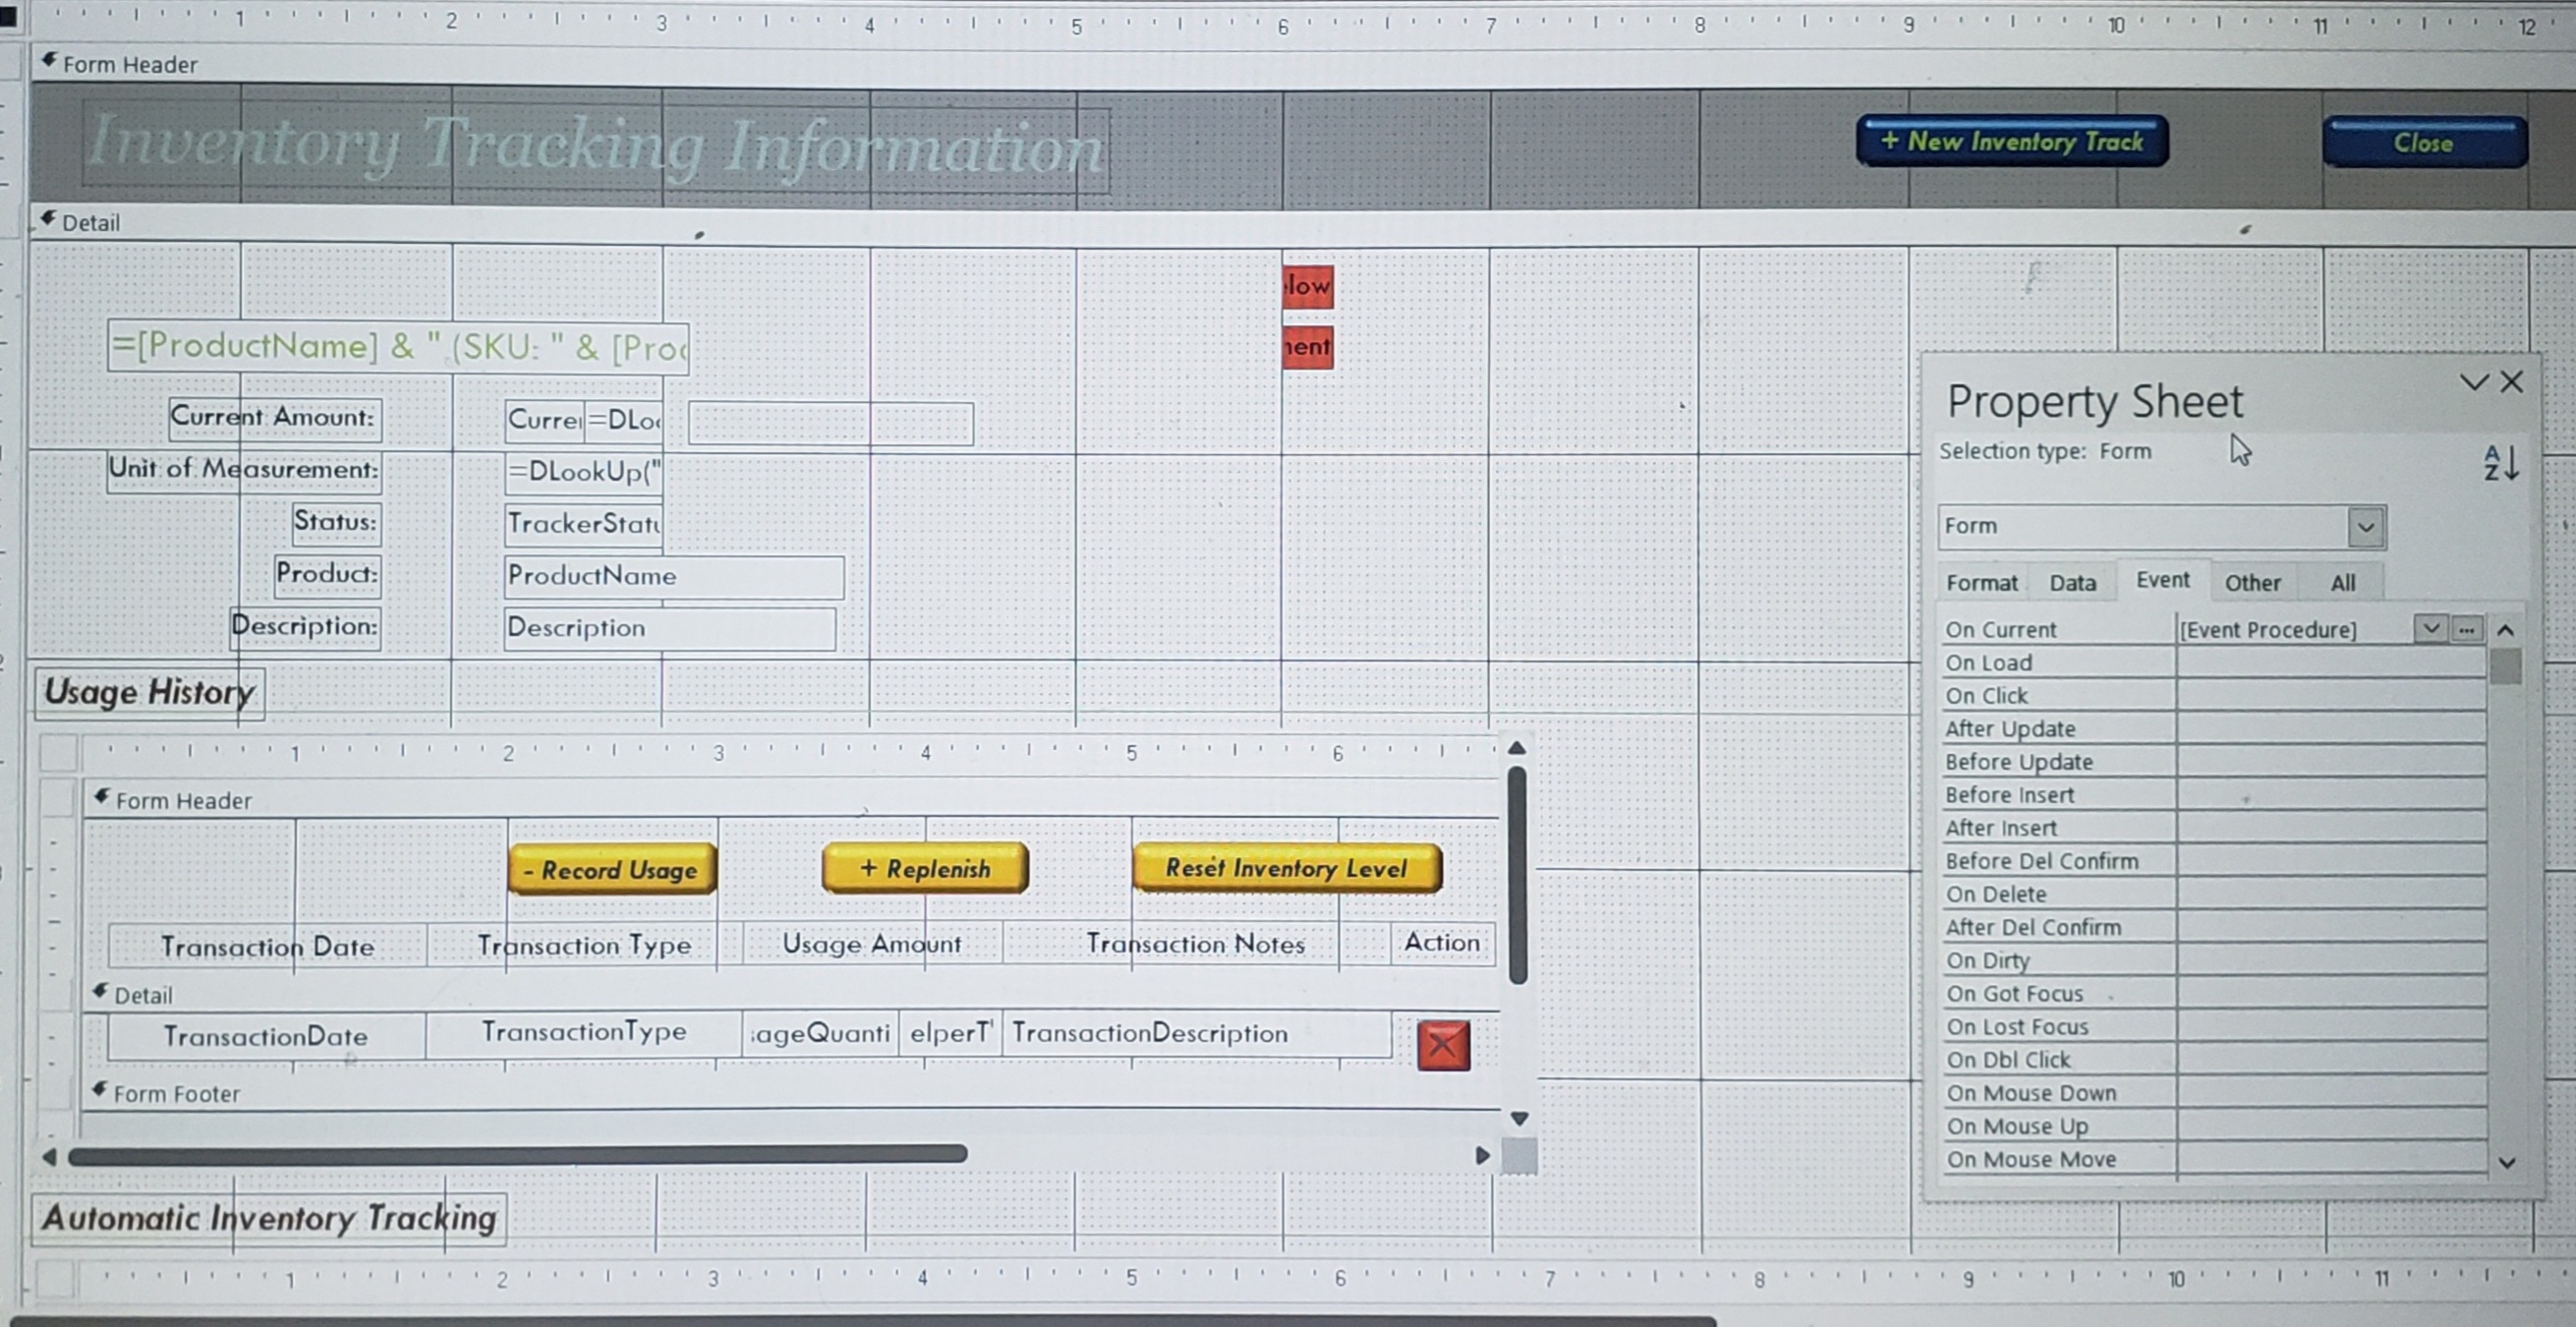Click the Reset Inventory Level button

point(1286,868)
